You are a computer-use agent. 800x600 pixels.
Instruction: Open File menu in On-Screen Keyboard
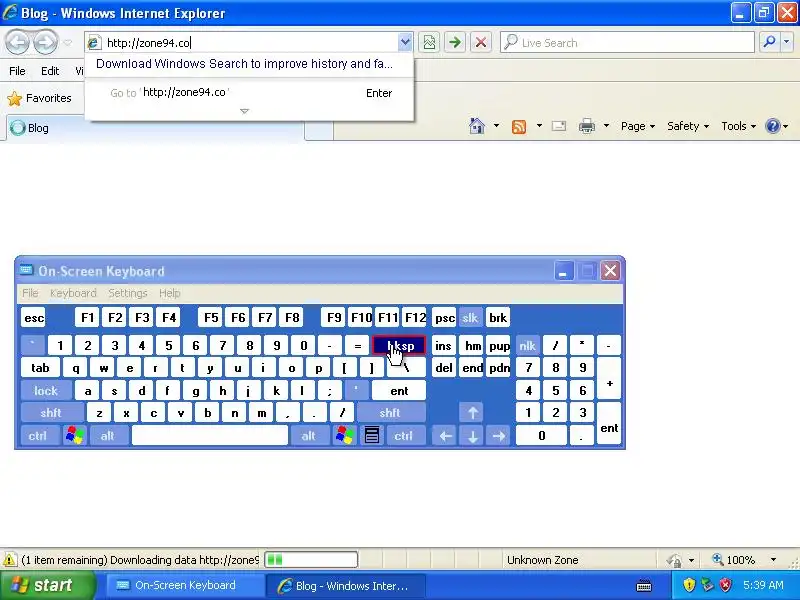(x=30, y=293)
